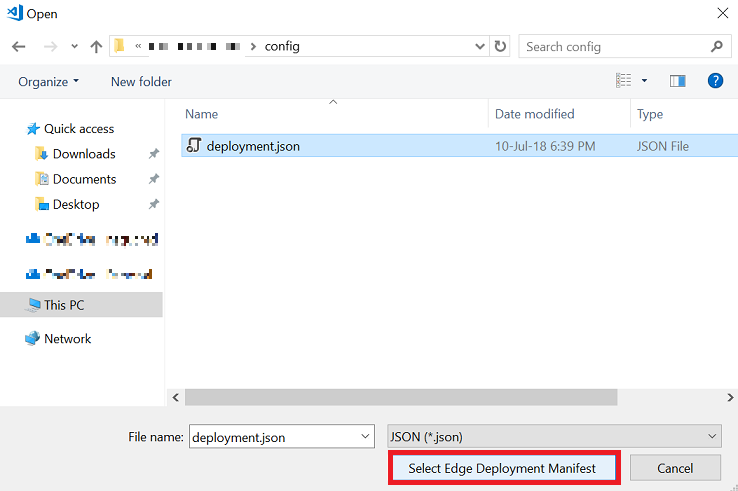This screenshot has height=491, width=738.
Task: Click the pin icon beside Documents
Action: tap(153, 179)
